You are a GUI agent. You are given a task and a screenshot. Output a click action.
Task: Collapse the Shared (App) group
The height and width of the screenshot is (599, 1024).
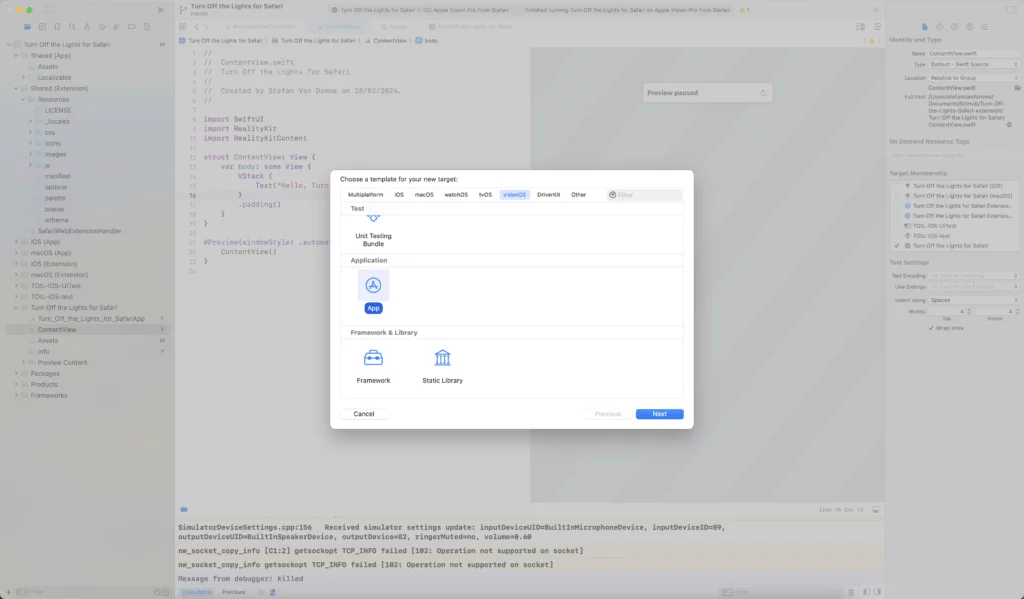click(x=16, y=56)
